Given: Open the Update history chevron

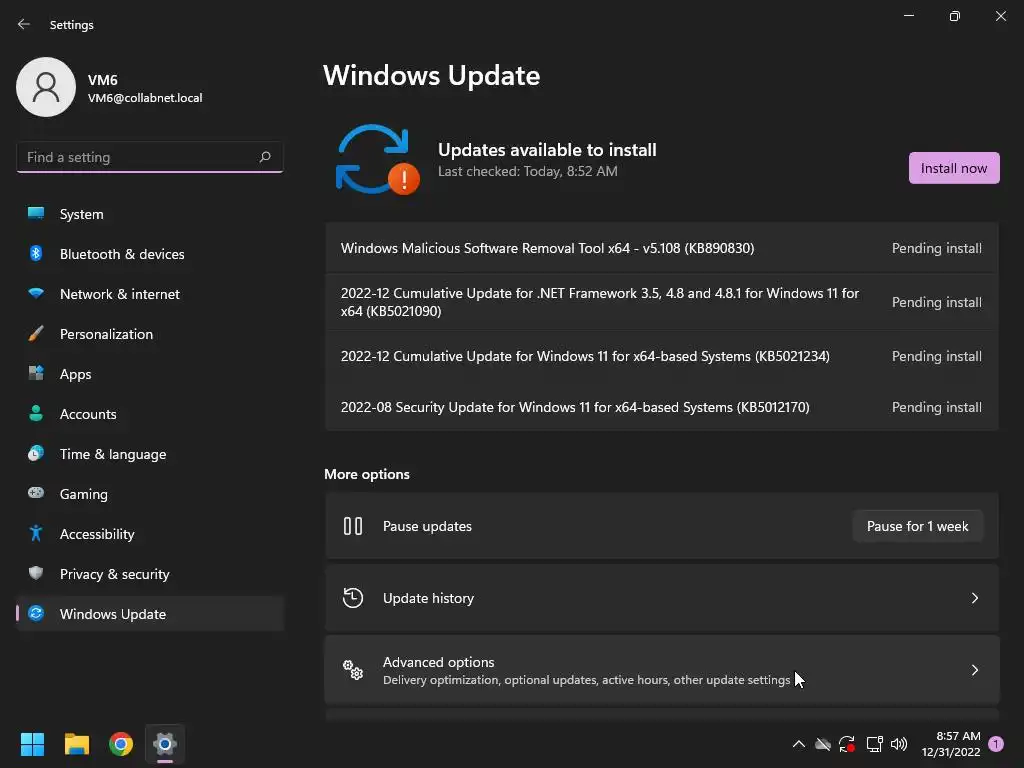Looking at the screenshot, I should [x=974, y=598].
